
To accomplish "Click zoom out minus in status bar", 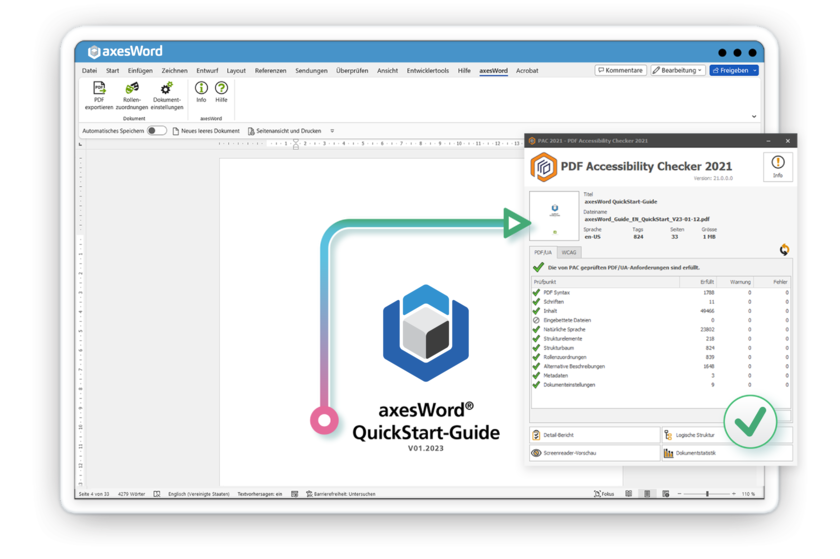I will pos(679,494).
